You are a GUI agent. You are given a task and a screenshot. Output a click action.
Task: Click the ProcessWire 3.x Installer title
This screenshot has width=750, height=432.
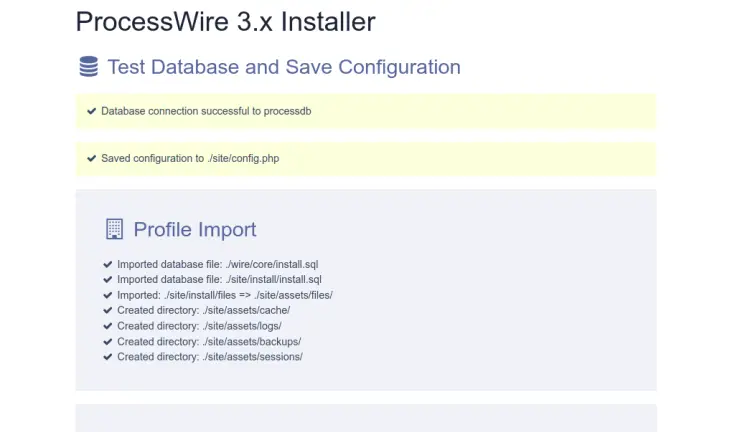point(225,20)
